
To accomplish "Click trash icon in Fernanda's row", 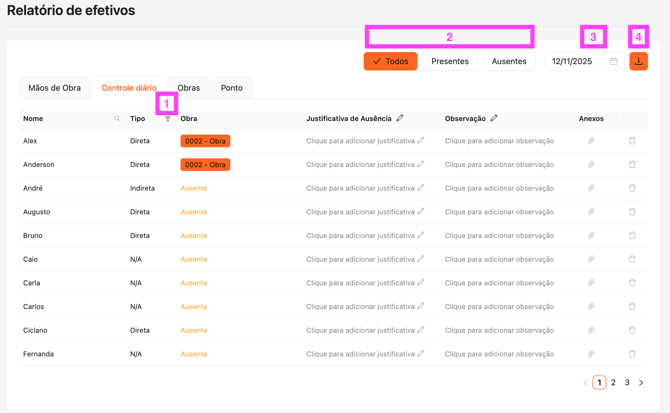I will pyautogui.click(x=632, y=354).
